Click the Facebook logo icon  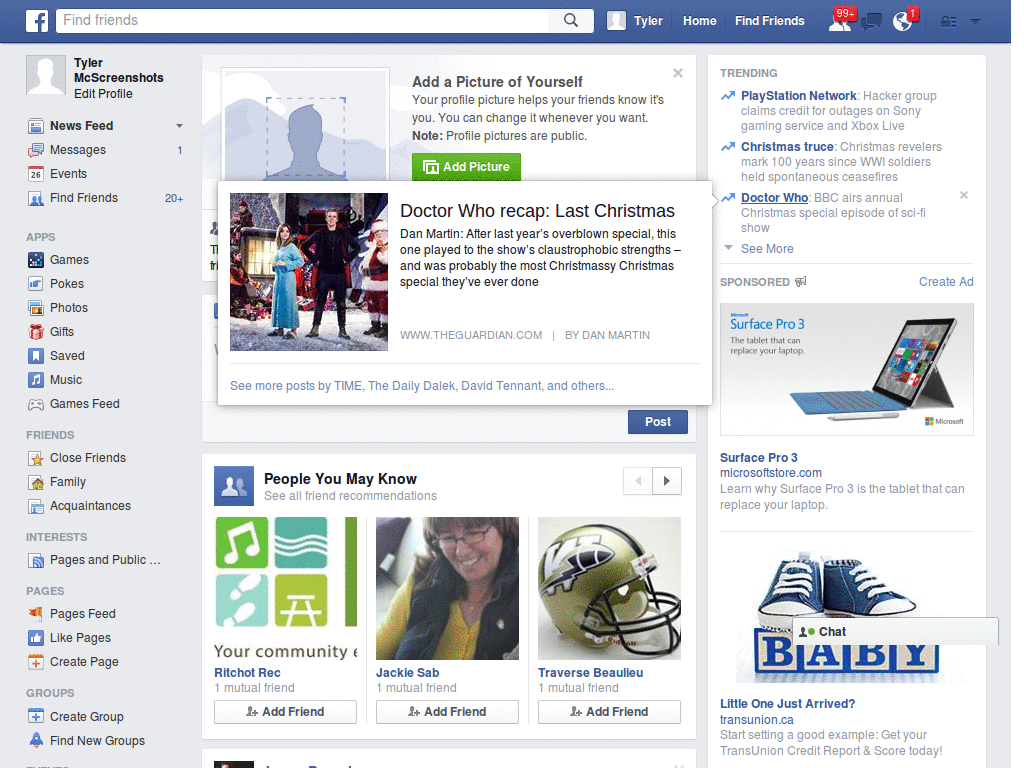pos(37,21)
